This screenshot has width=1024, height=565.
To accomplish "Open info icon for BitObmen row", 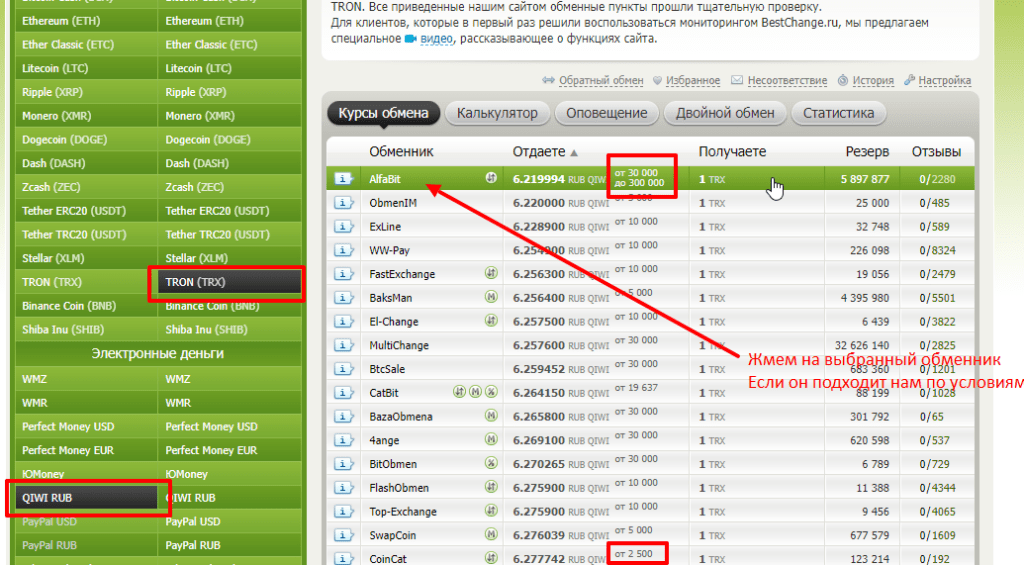I will [344, 464].
